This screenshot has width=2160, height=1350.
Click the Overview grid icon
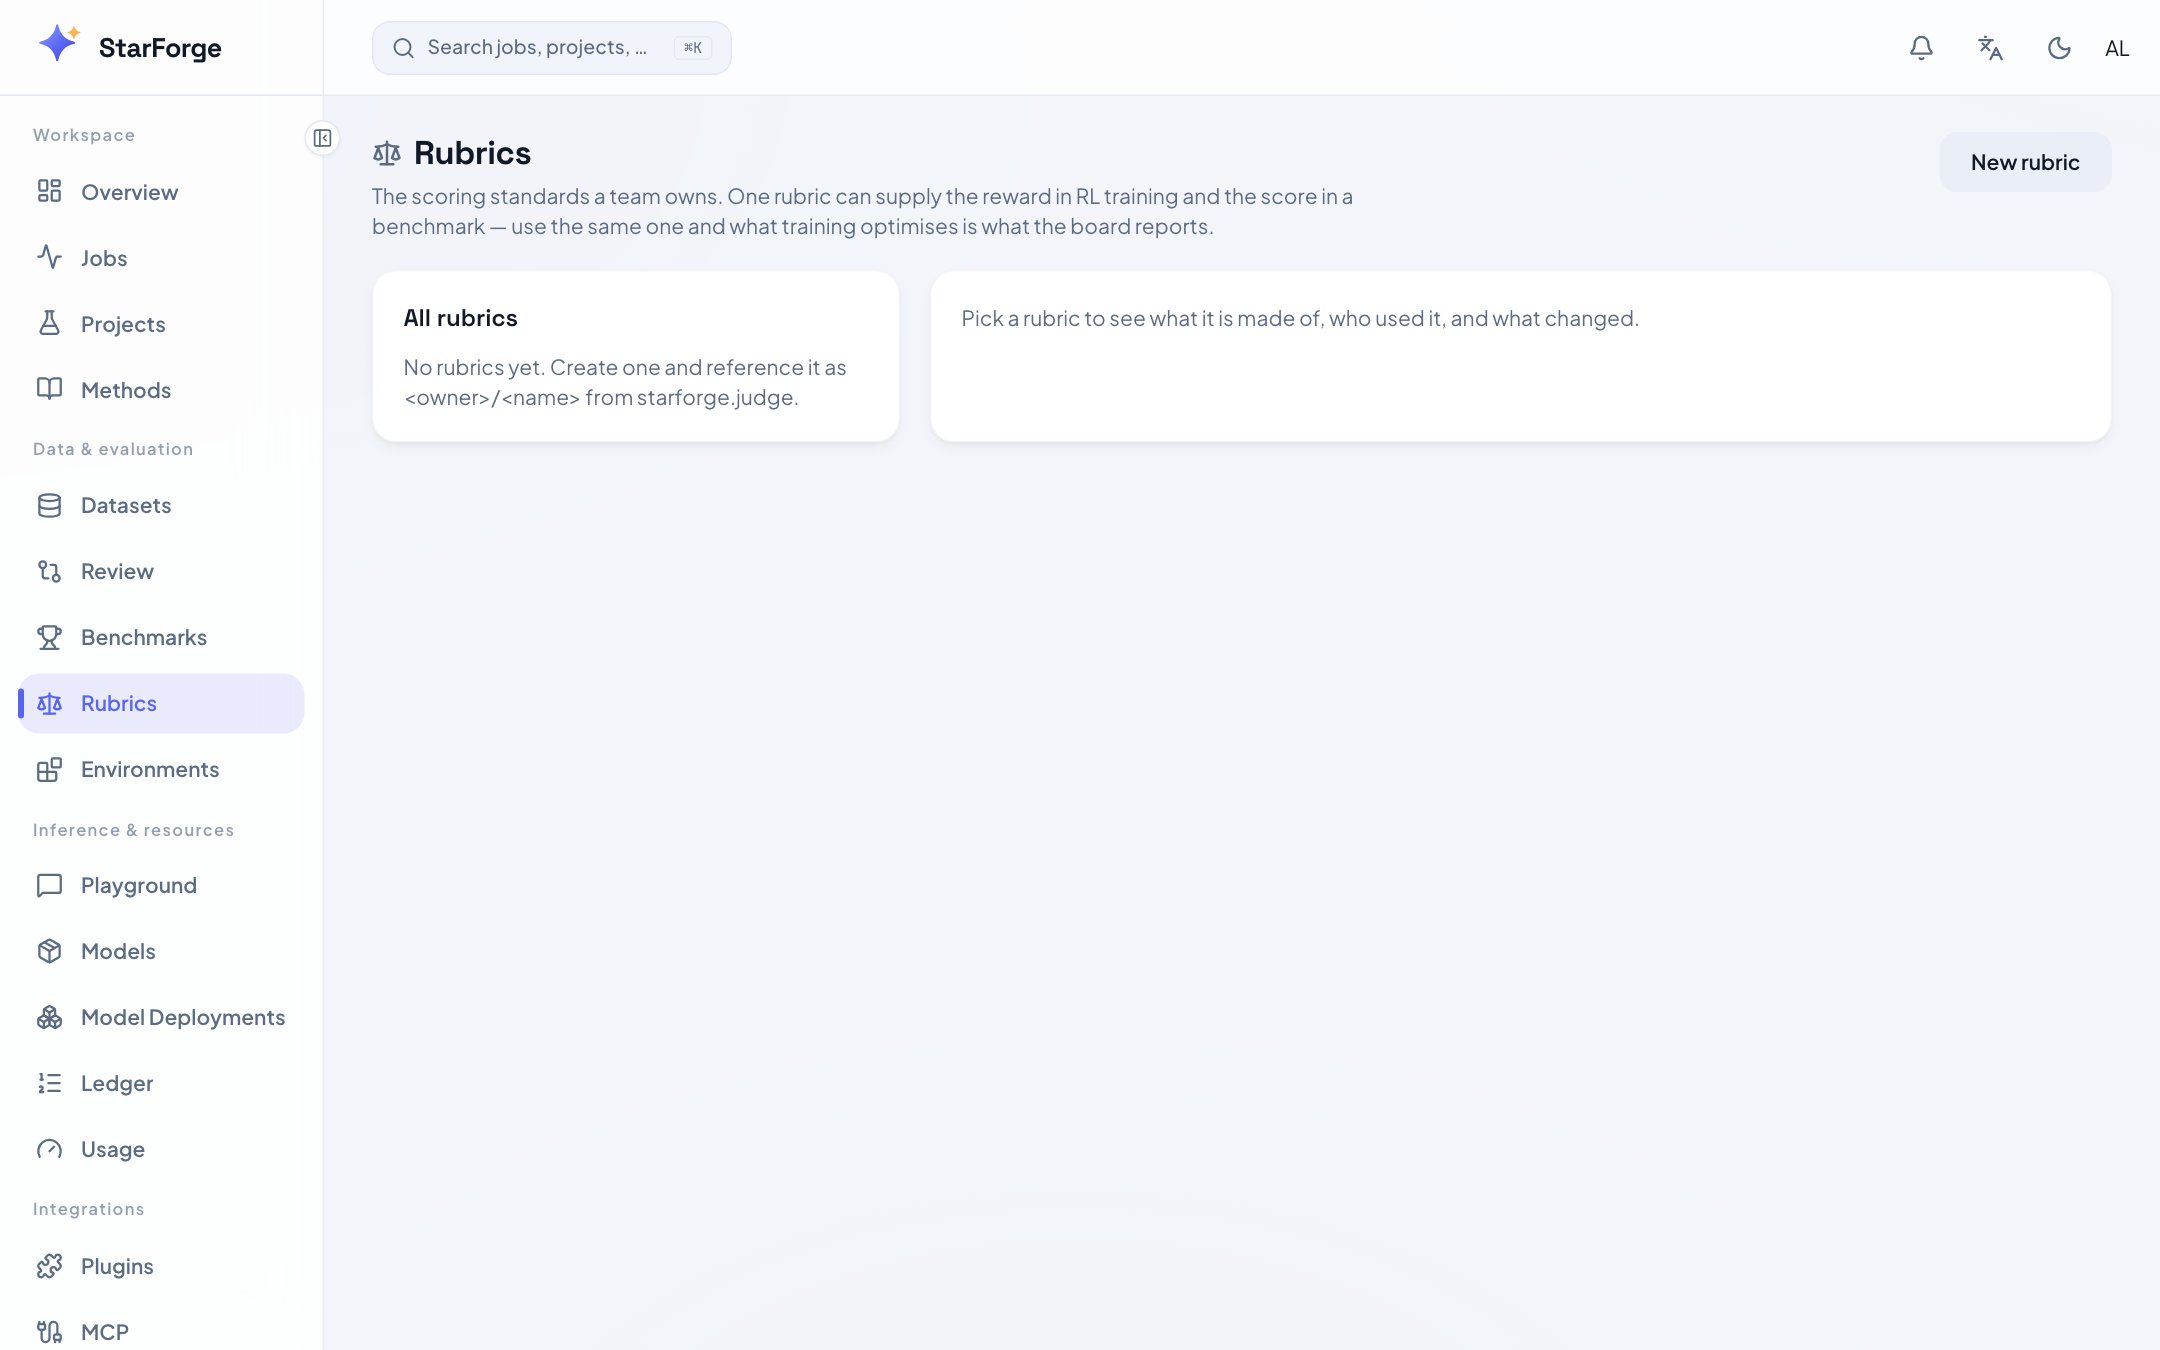[49, 191]
